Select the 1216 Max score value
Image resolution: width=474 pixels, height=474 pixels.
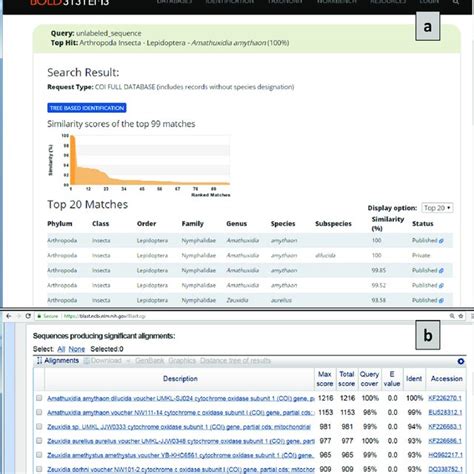(325, 398)
